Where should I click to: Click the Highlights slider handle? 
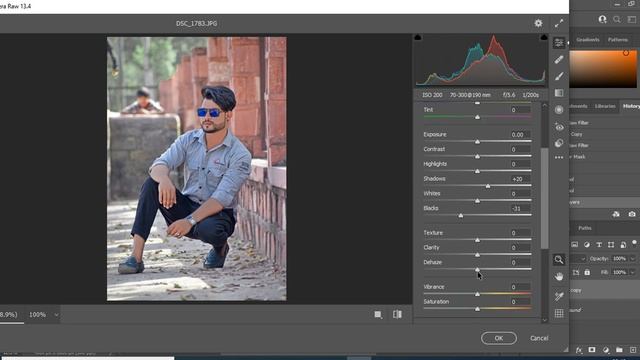[x=477, y=171]
